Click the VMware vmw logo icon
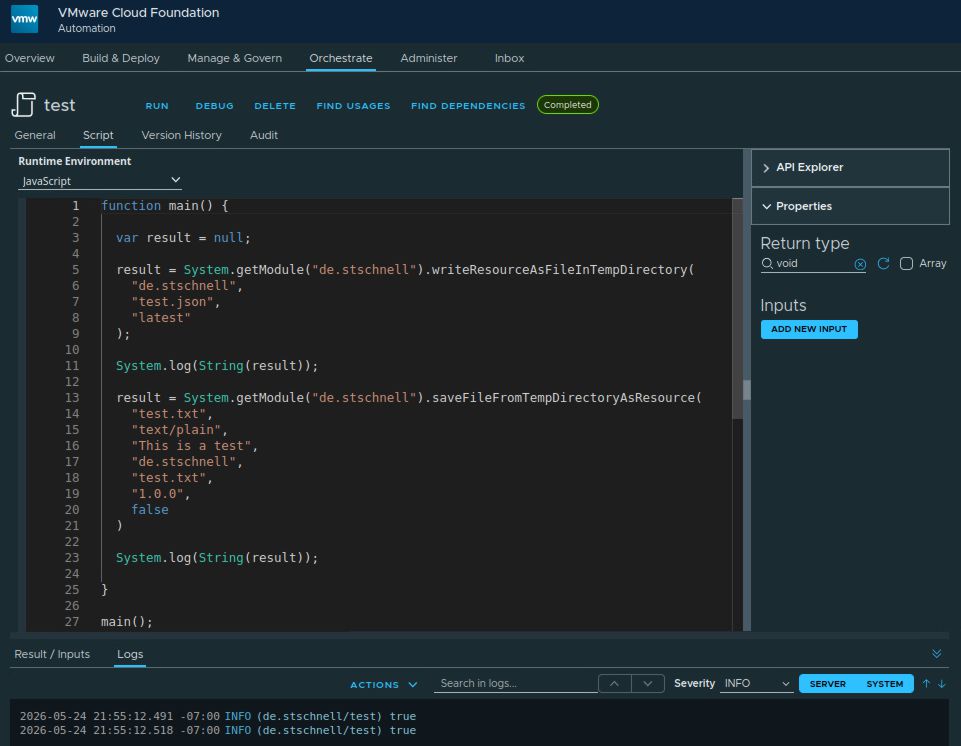This screenshot has height=746, width=961. coord(25,19)
